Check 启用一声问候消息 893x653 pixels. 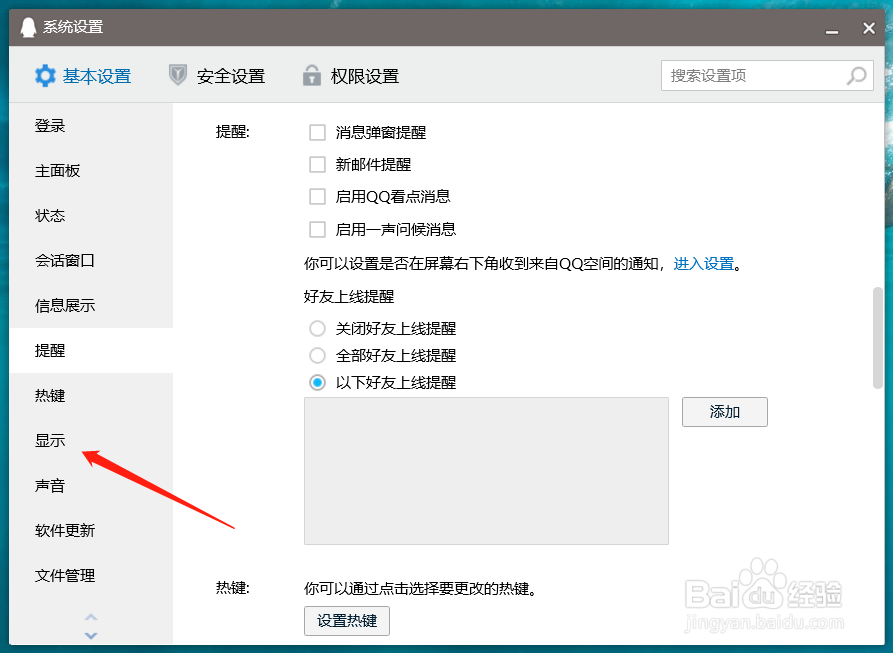(x=317, y=228)
